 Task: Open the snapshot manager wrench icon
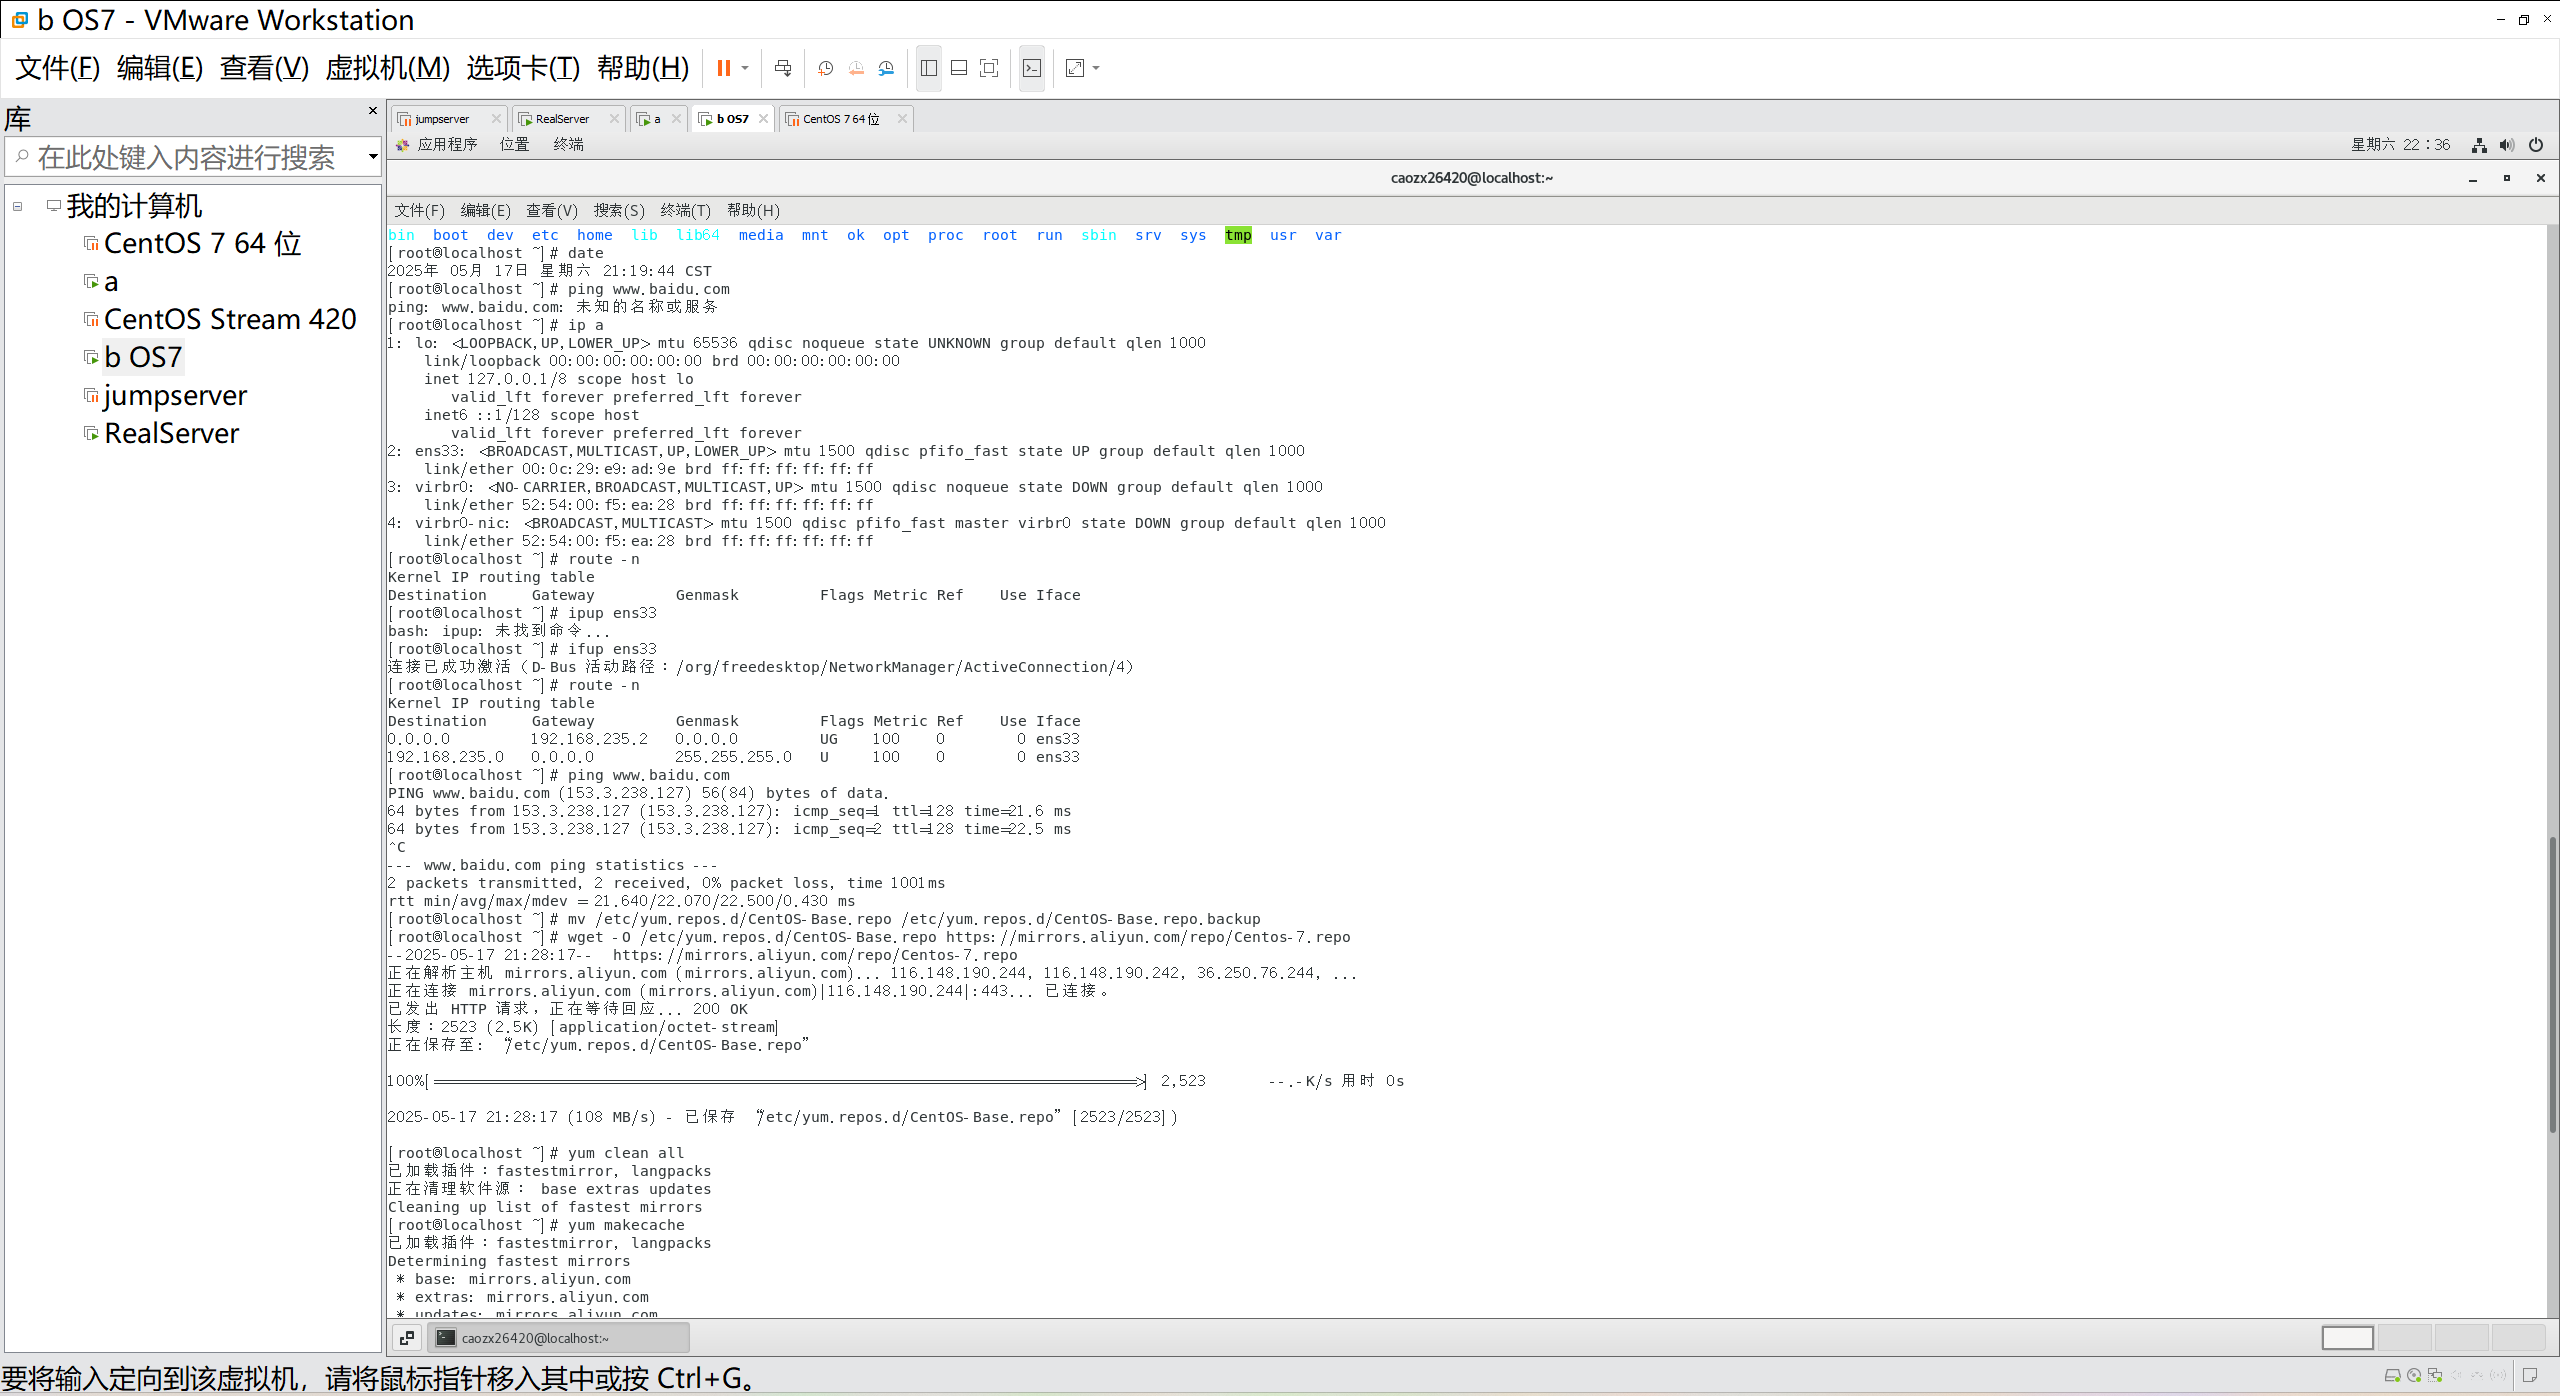(x=886, y=68)
